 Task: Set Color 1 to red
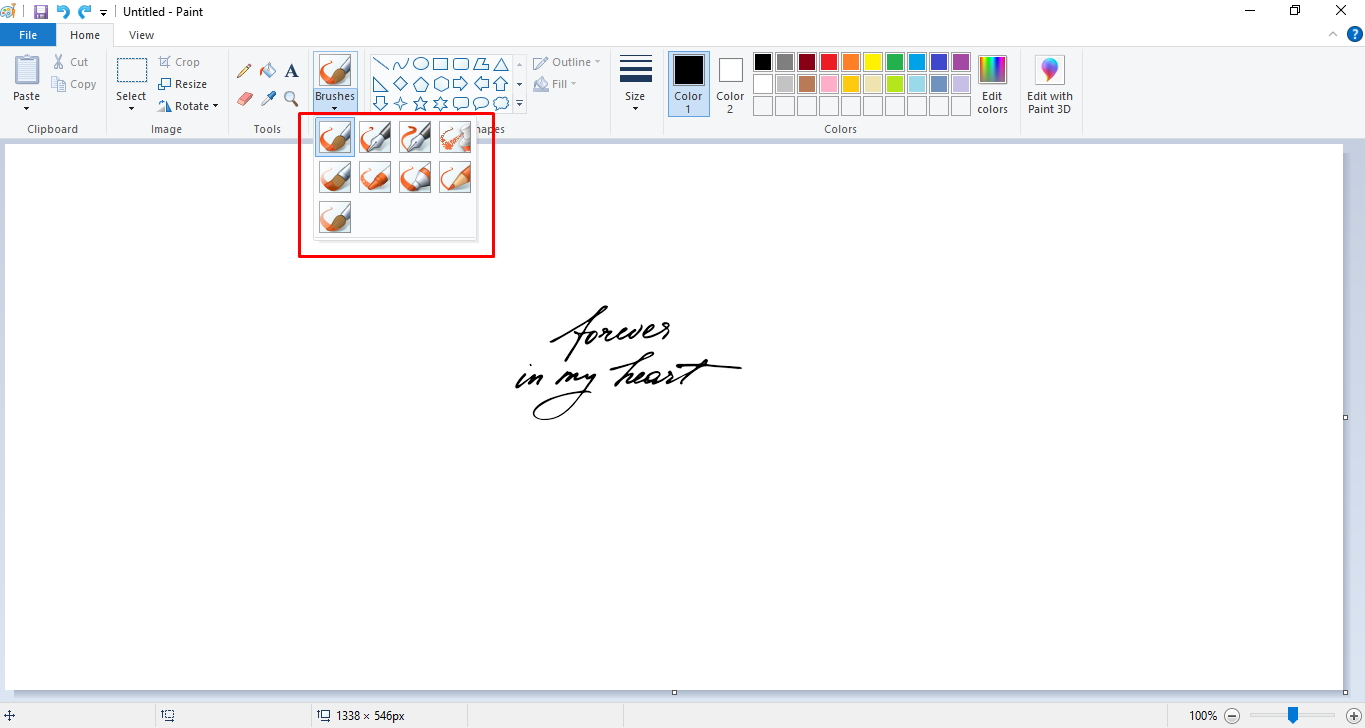pos(828,61)
